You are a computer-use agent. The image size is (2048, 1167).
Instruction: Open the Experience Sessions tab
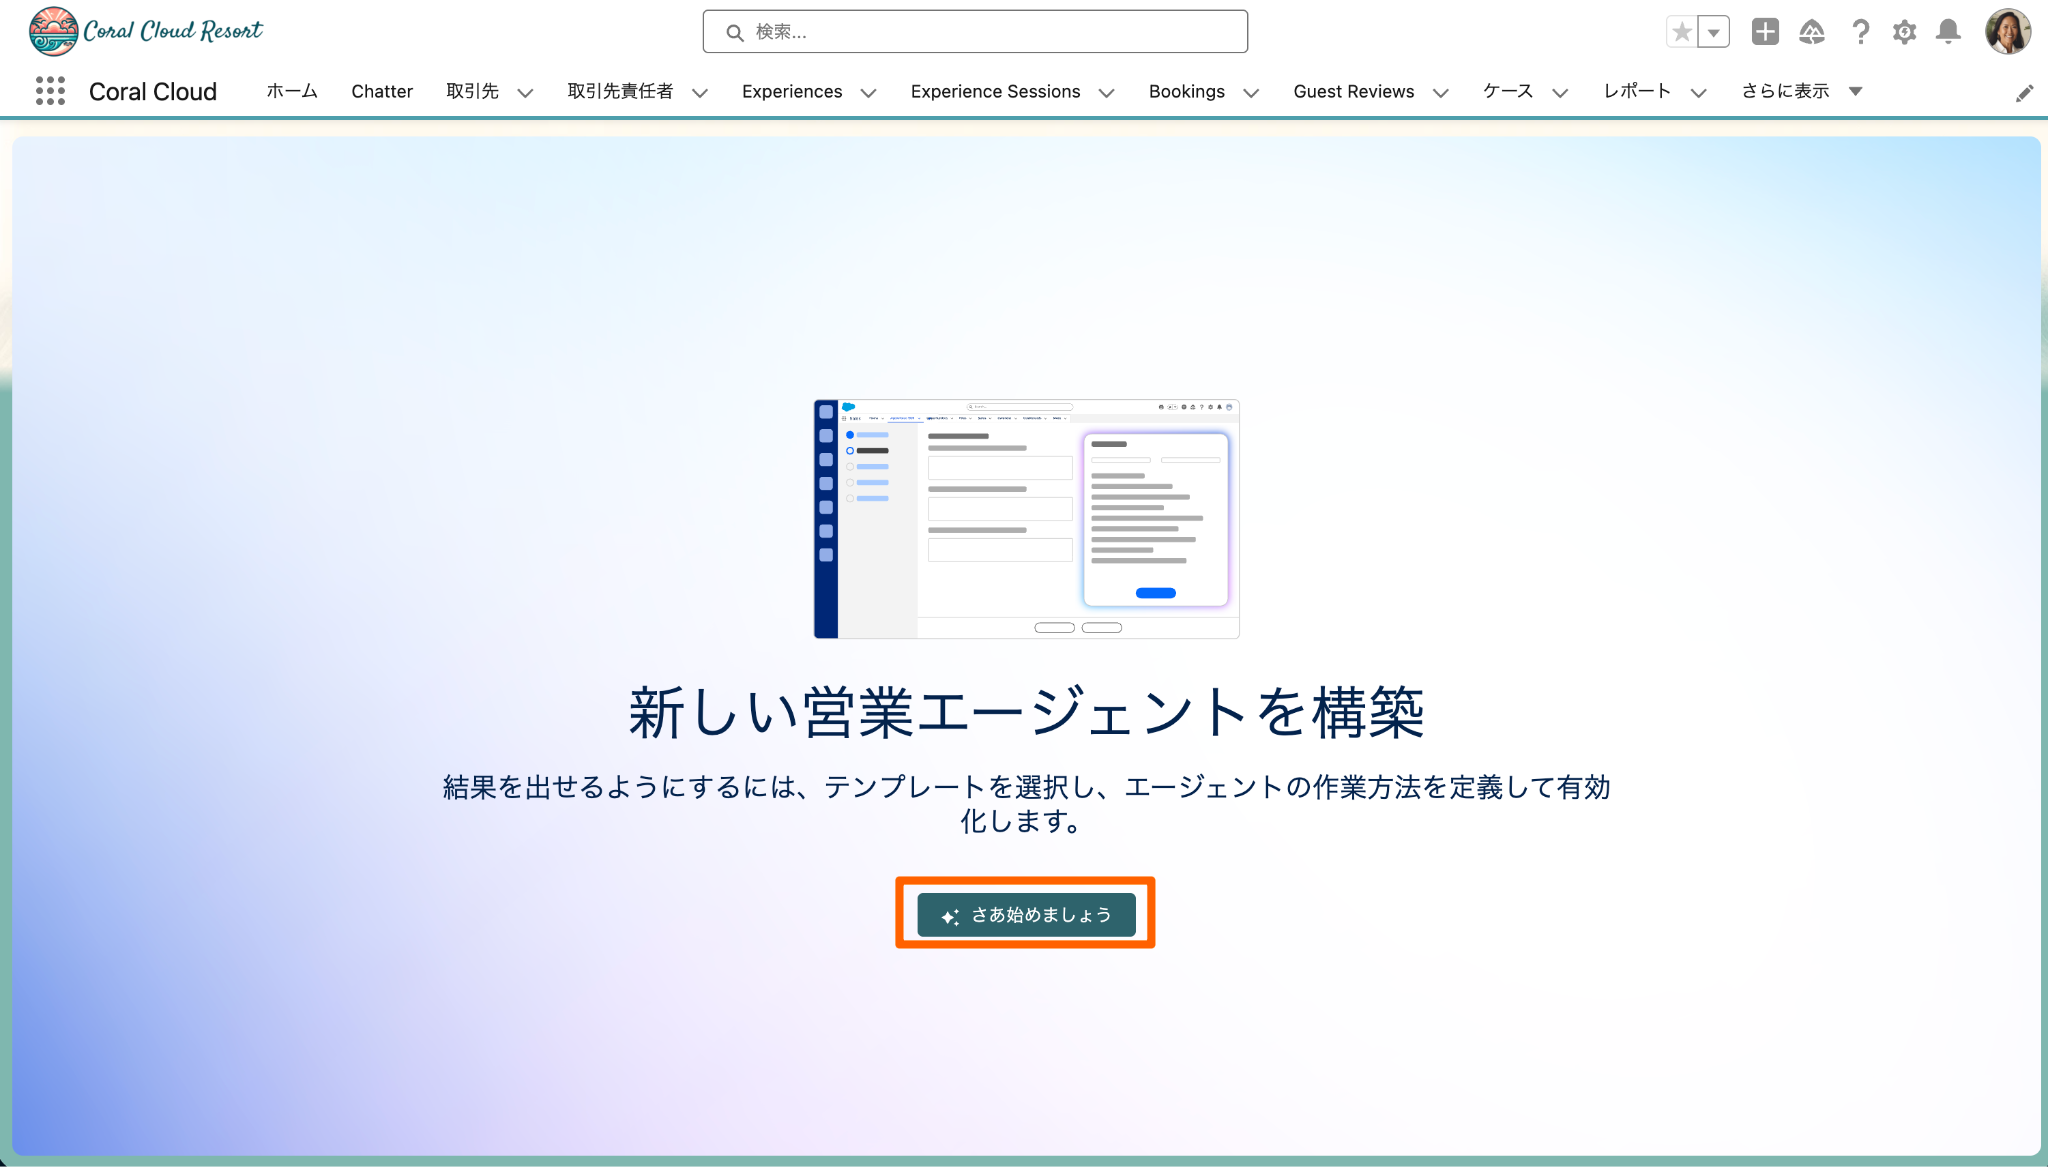995,91
